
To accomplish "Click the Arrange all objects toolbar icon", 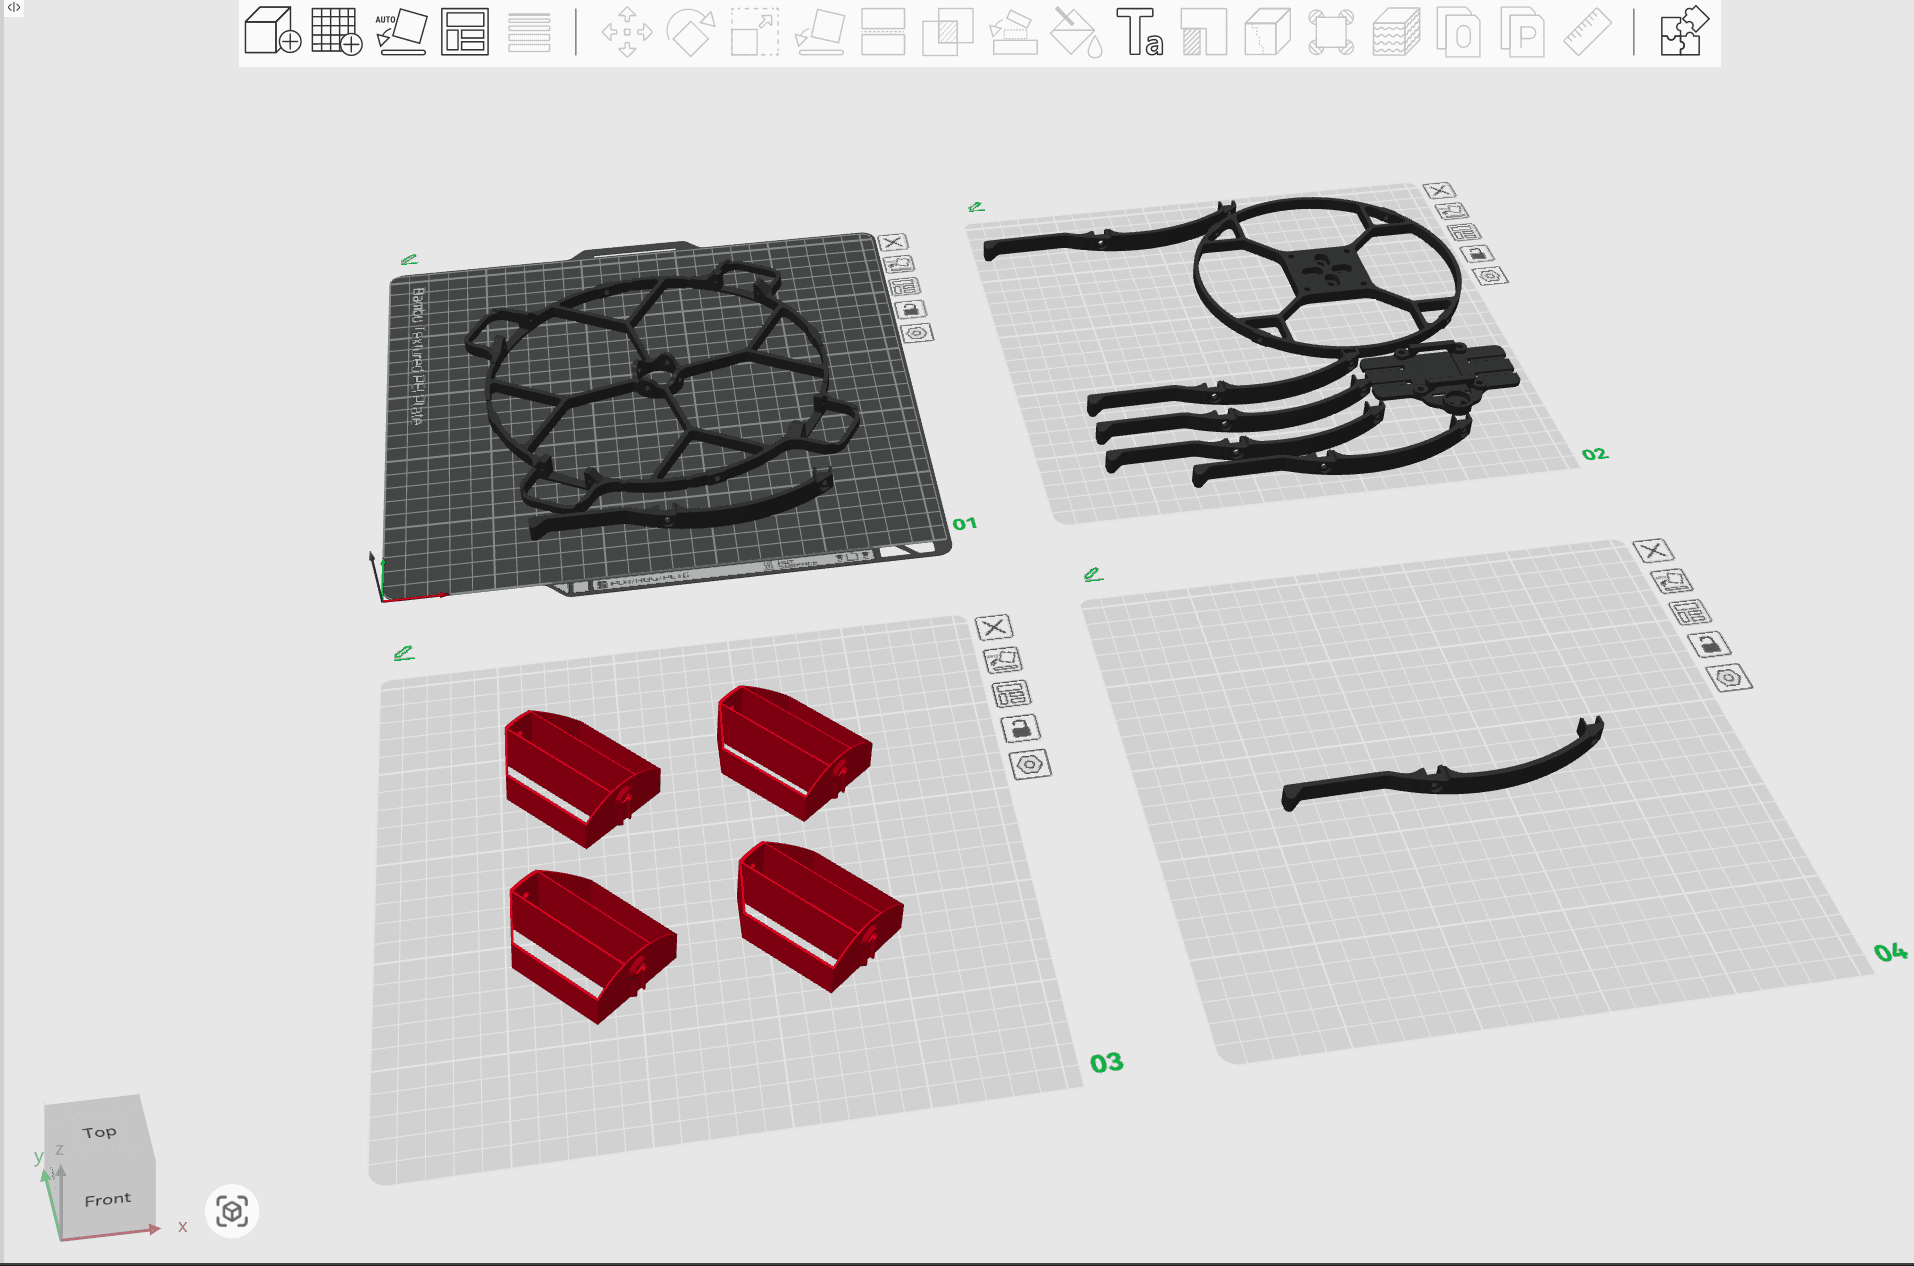I will (465, 31).
